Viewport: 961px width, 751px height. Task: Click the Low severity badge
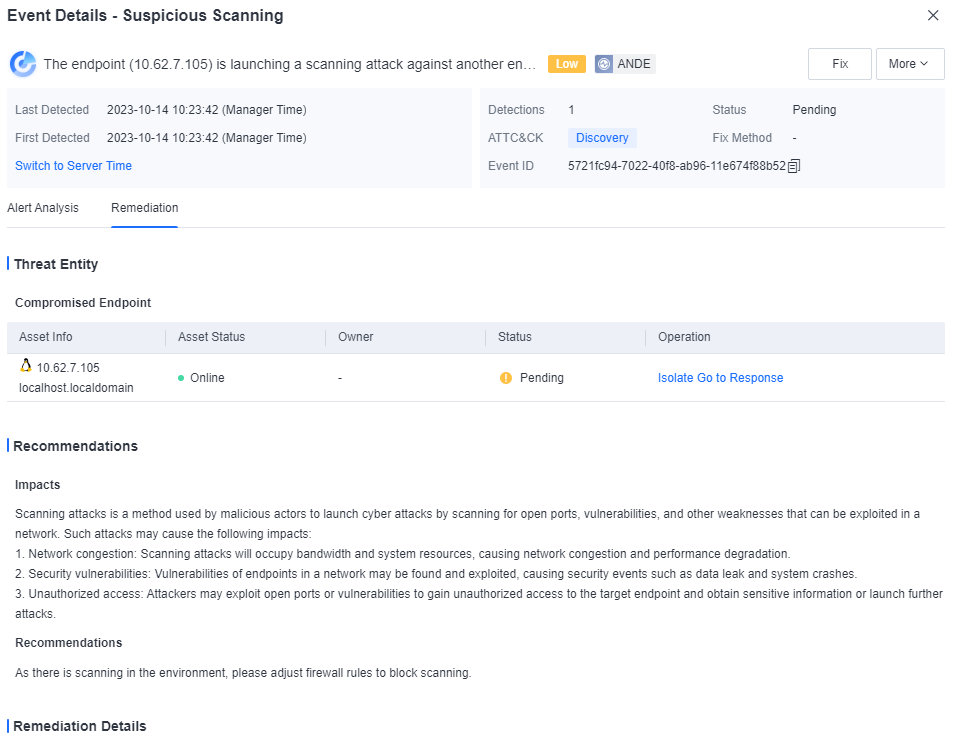tap(567, 64)
